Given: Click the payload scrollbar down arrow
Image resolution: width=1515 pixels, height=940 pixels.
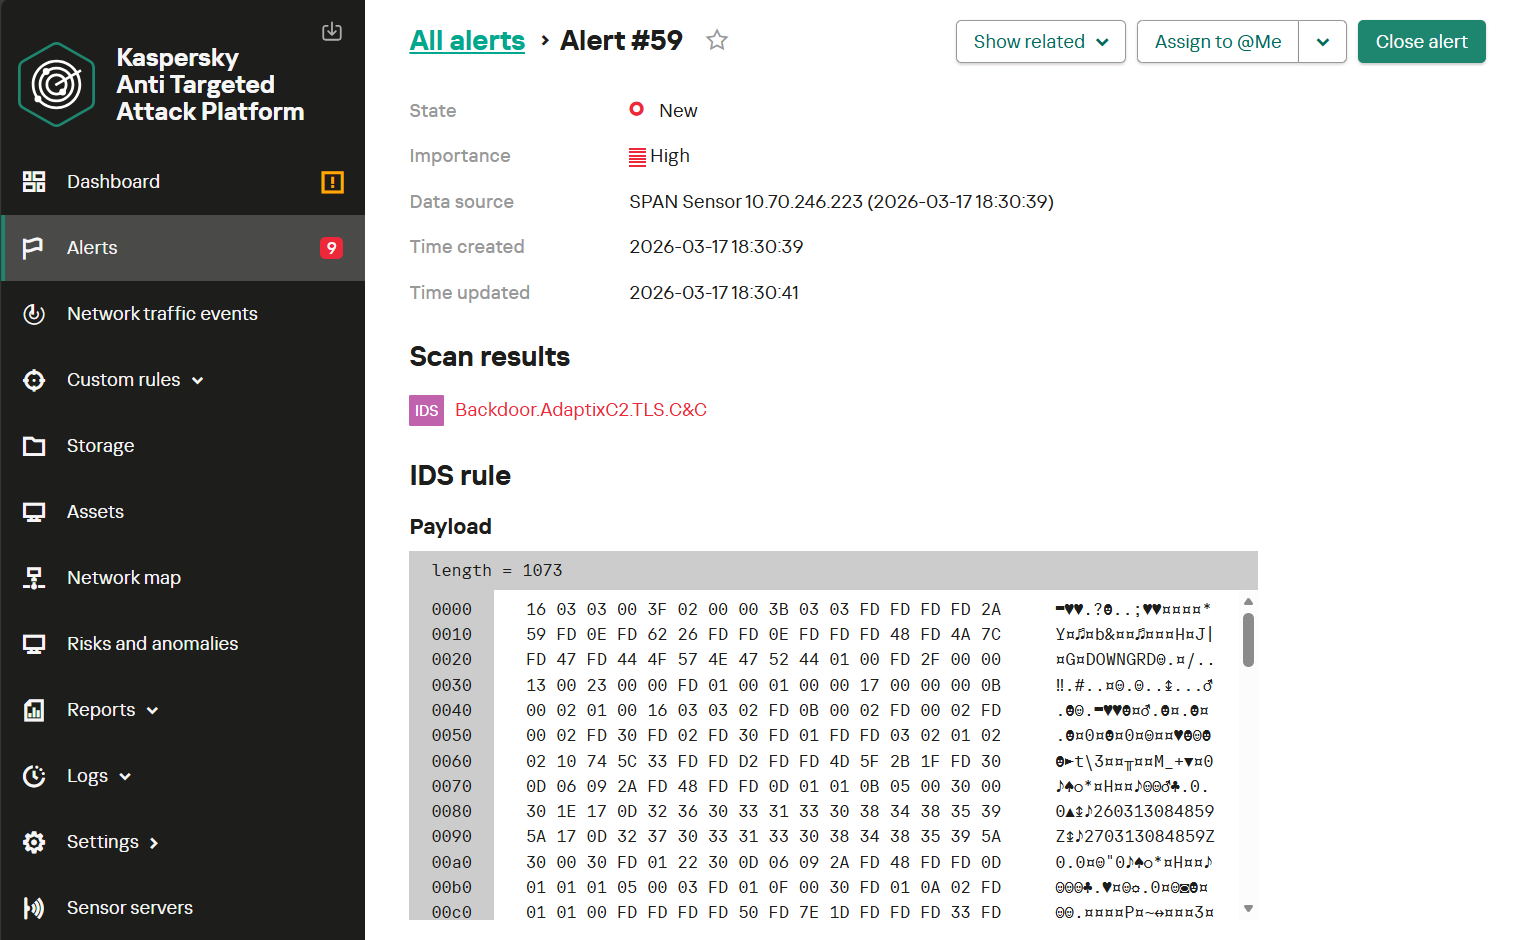Looking at the screenshot, I should [x=1248, y=908].
